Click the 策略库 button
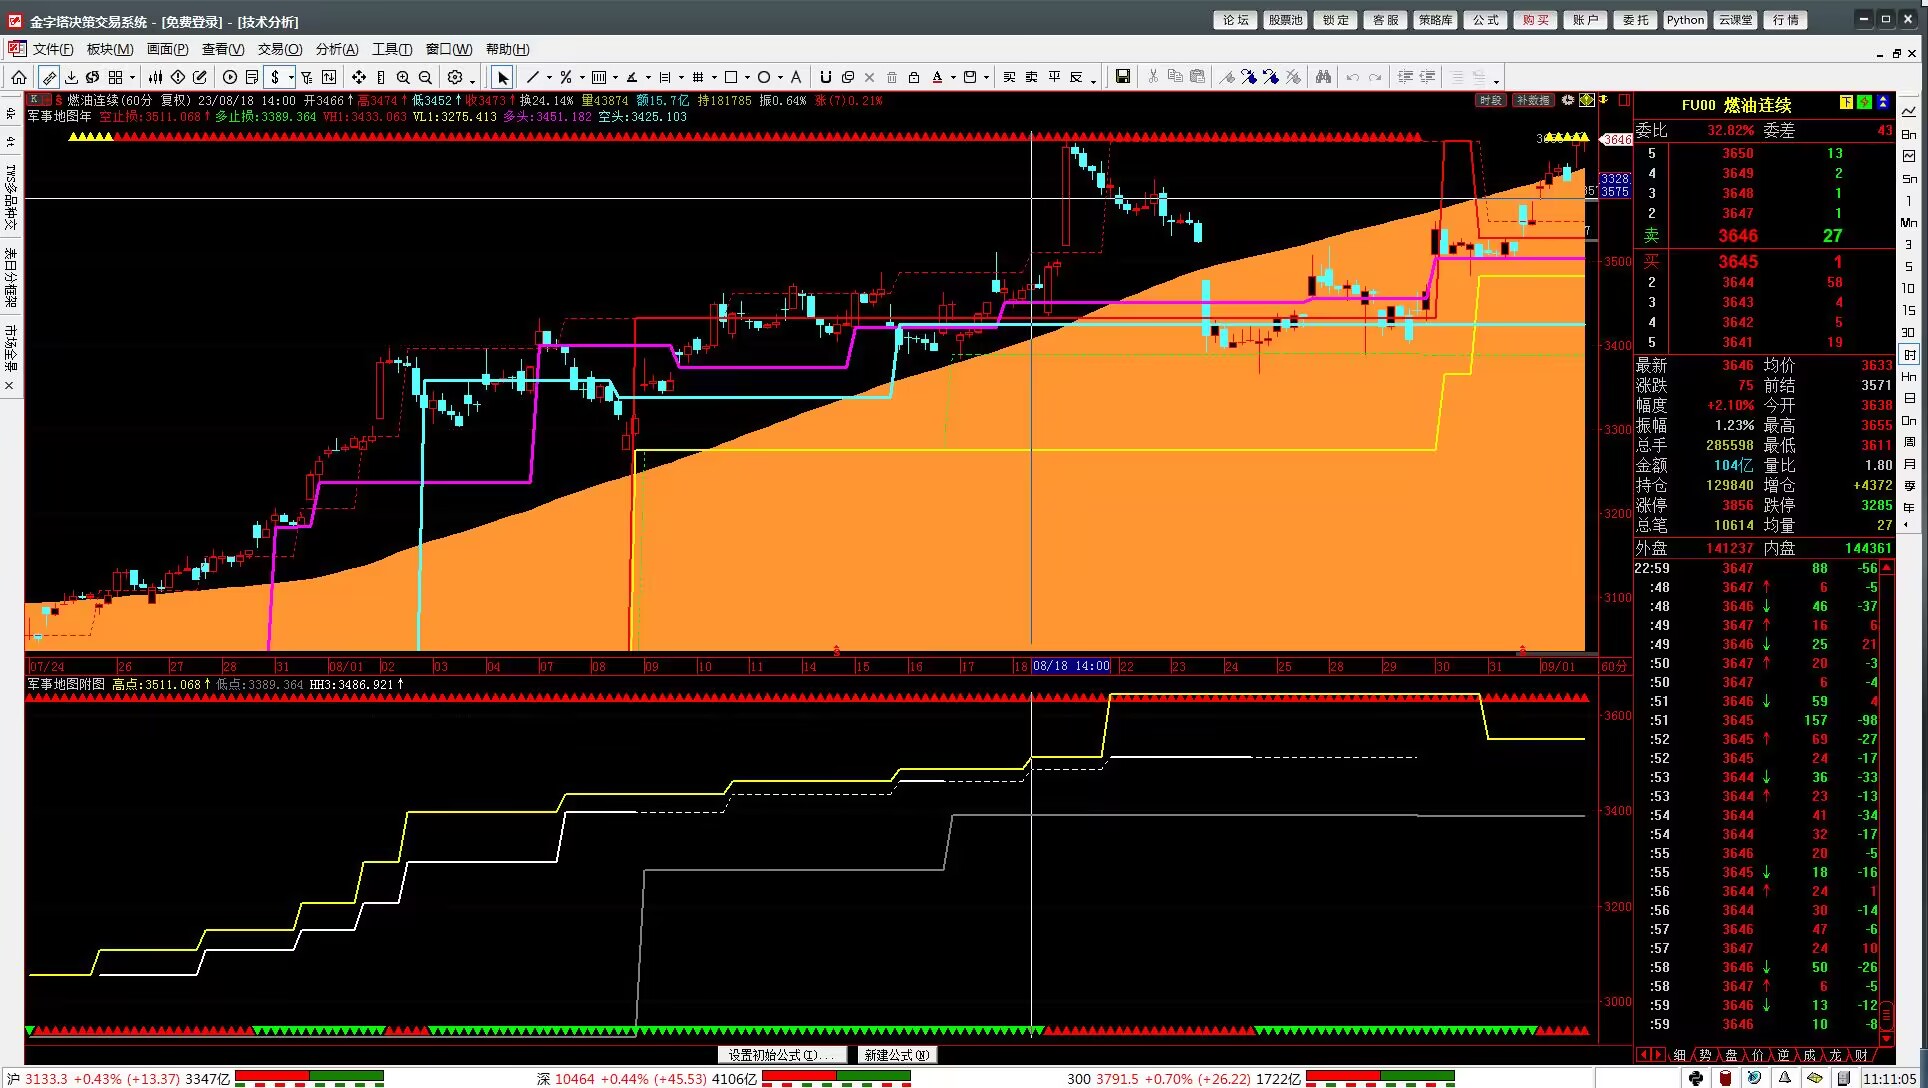 1435,20
